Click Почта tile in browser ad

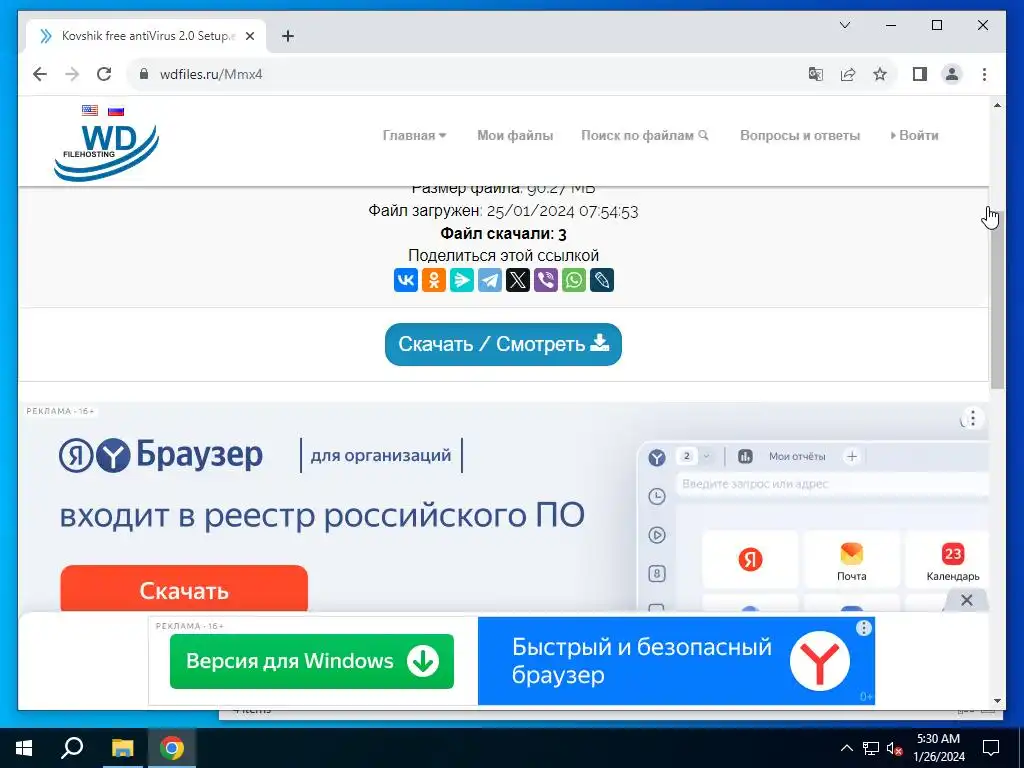pos(852,560)
